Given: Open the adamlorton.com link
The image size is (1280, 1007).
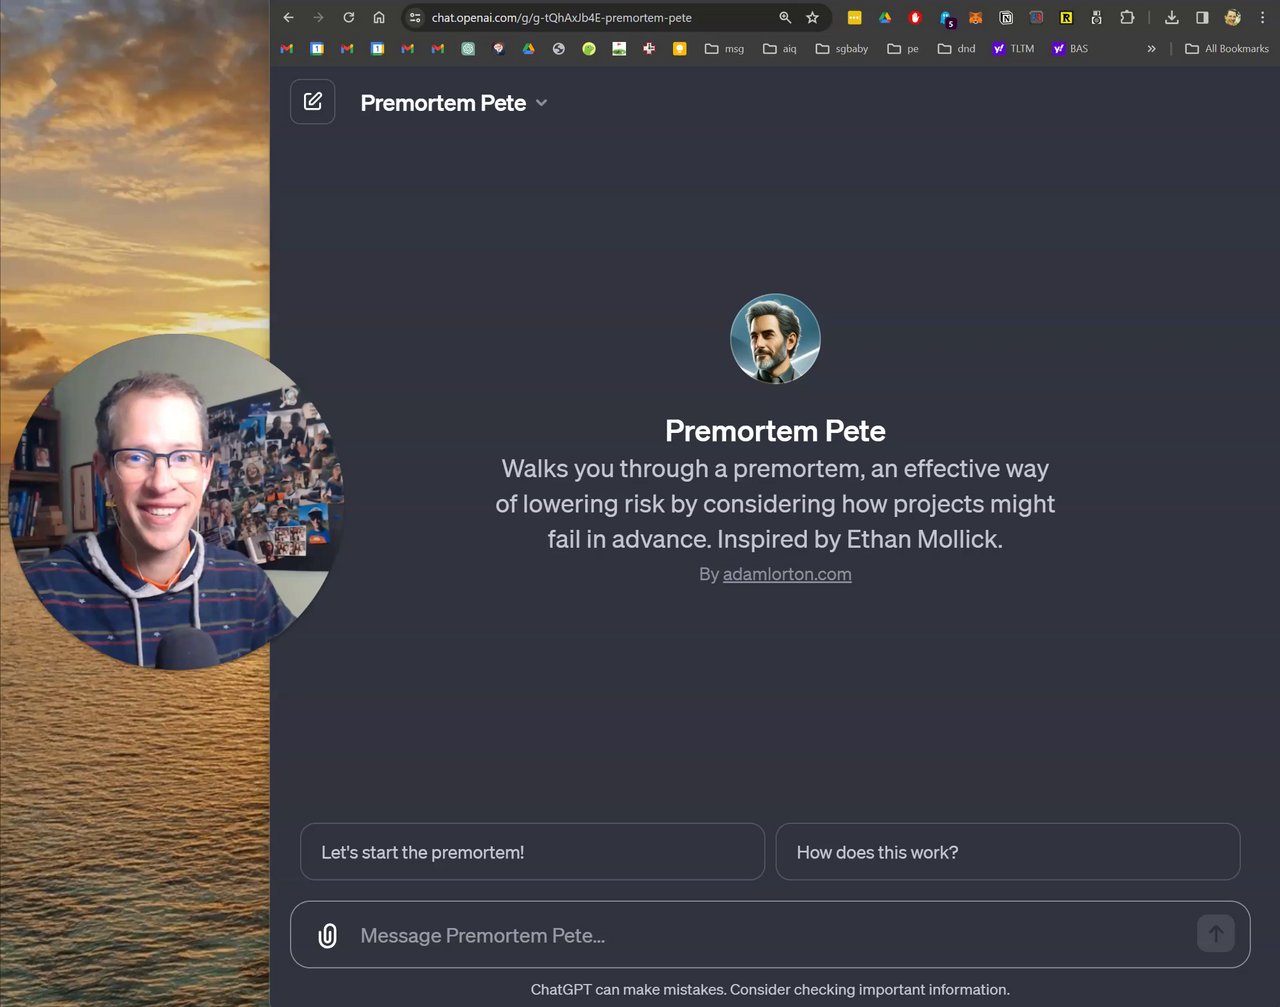Looking at the screenshot, I should pyautogui.click(x=787, y=574).
